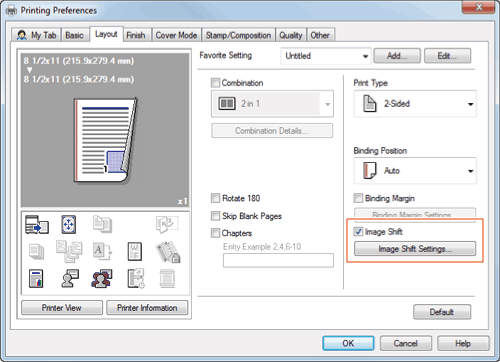Confirm with the OK button
The height and width of the screenshot is (362, 500).
pyautogui.click(x=348, y=343)
